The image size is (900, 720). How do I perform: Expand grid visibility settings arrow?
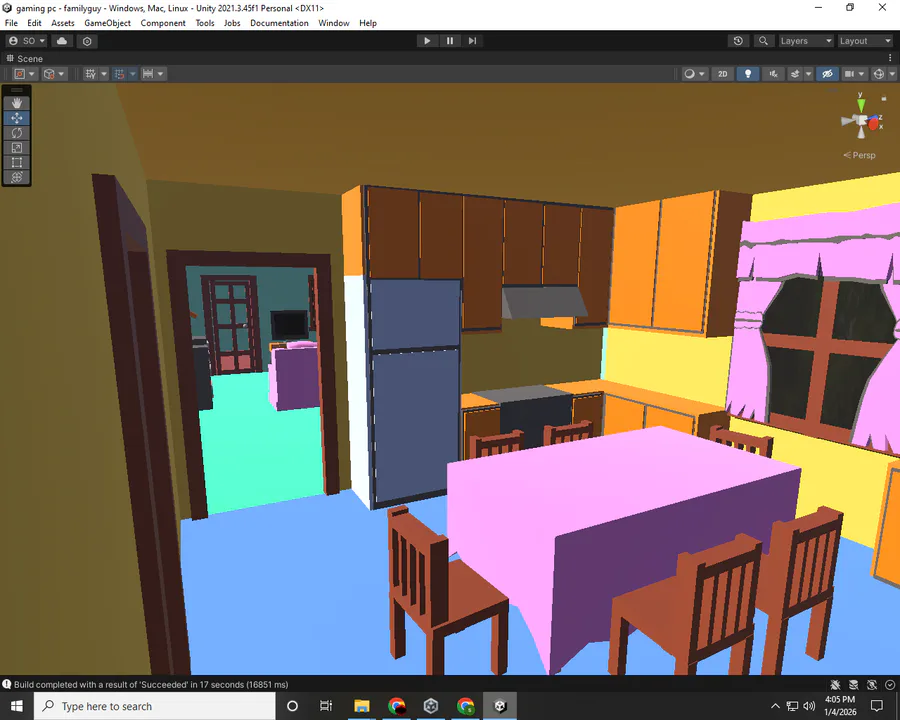click(x=104, y=73)
